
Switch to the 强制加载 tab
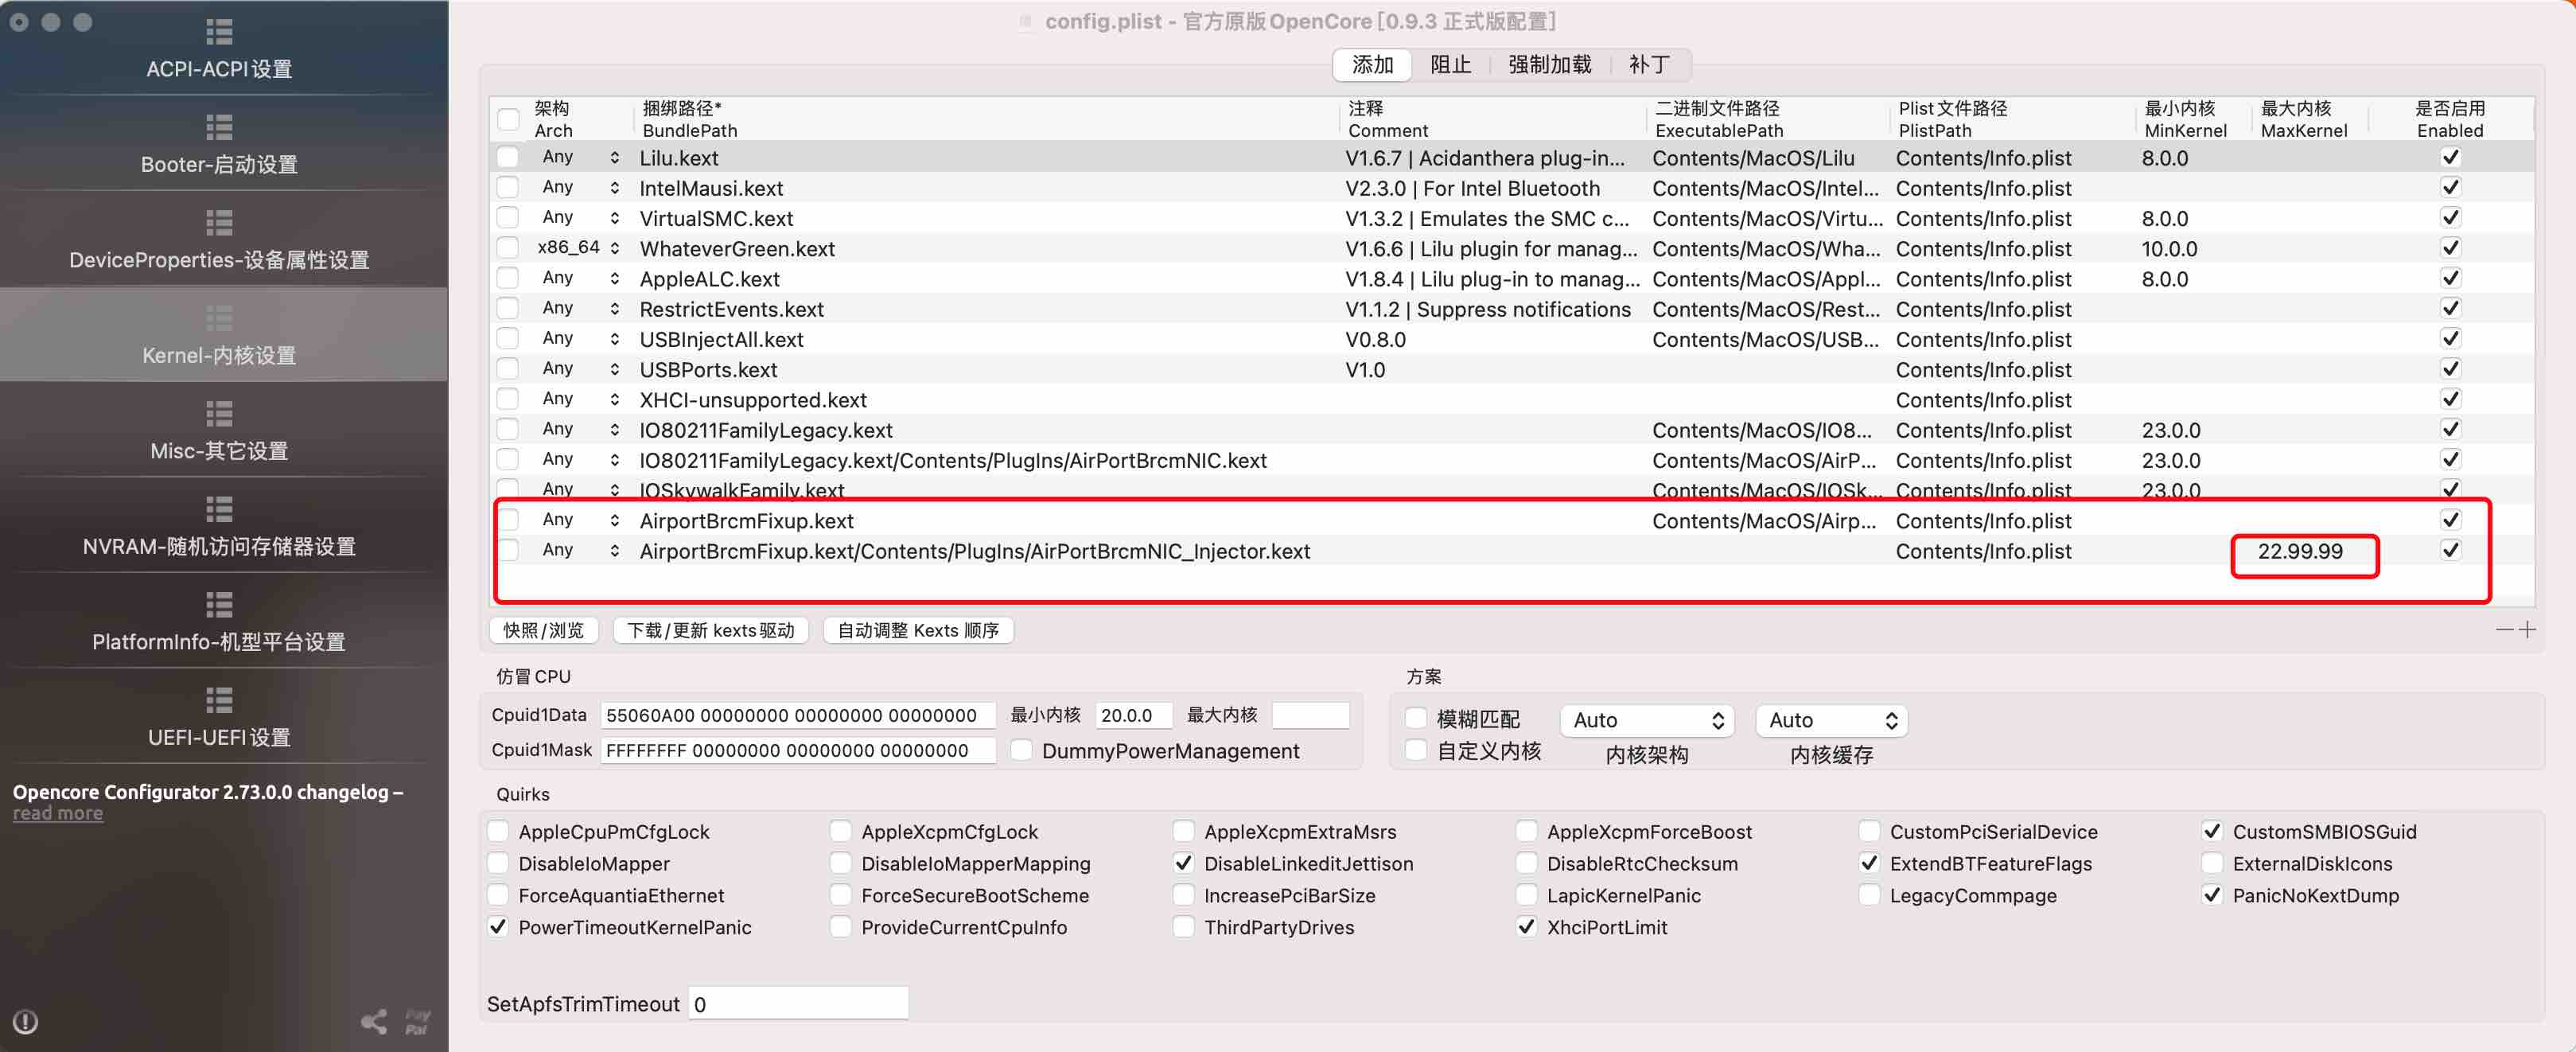click(x=1549, y=65)
